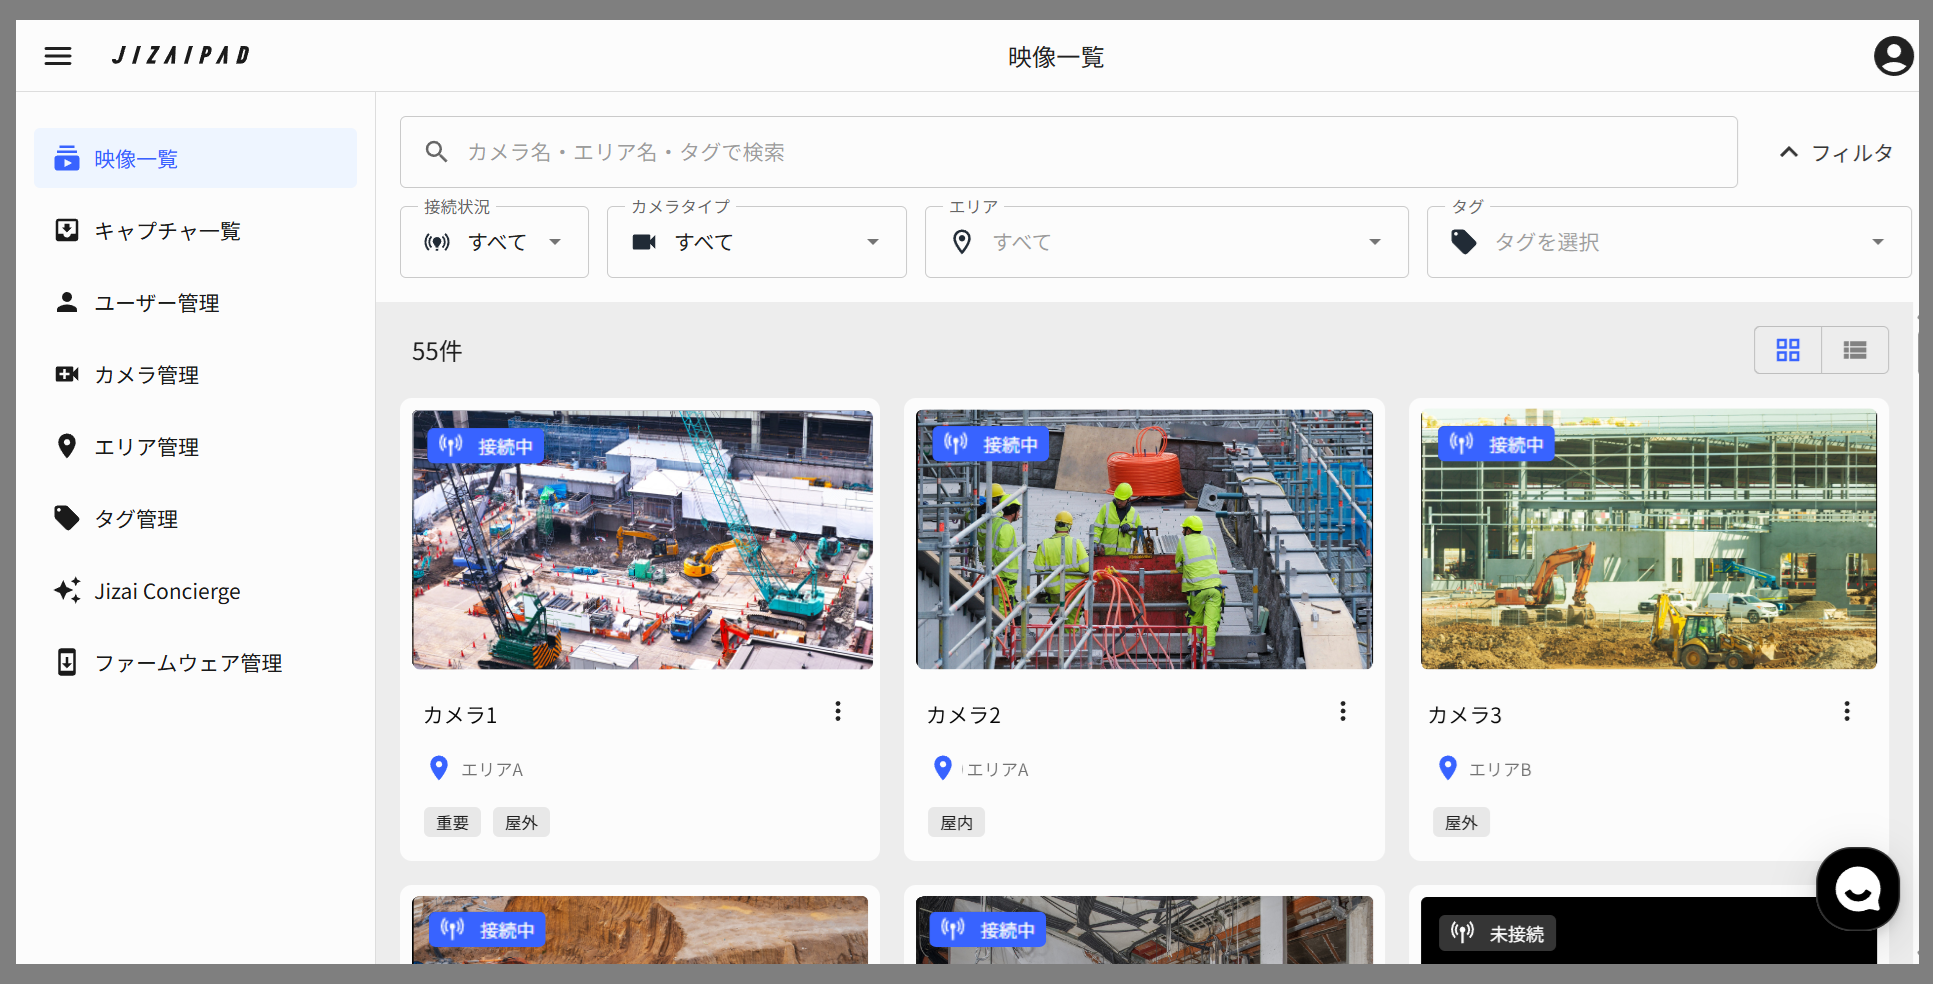Open the chat support bubble
Image resolution: width=1933 pixels, height=984 pixels.
pyautogui.click(x=1858, y=889)
